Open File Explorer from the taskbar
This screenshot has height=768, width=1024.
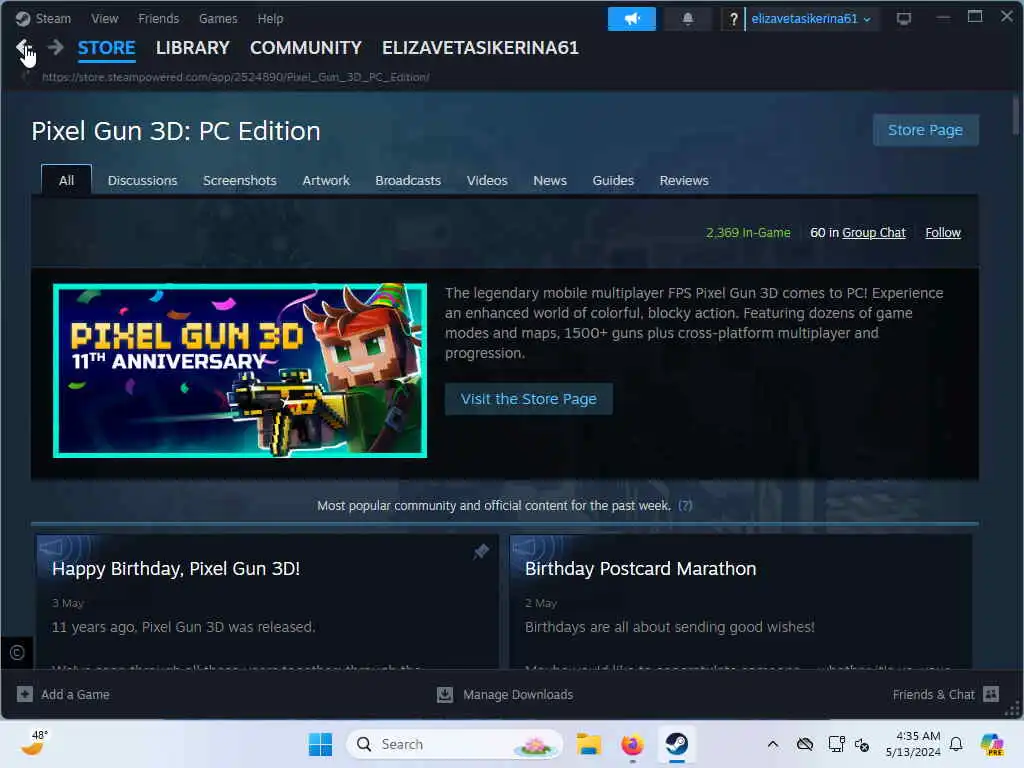click(x=588, y=744)
